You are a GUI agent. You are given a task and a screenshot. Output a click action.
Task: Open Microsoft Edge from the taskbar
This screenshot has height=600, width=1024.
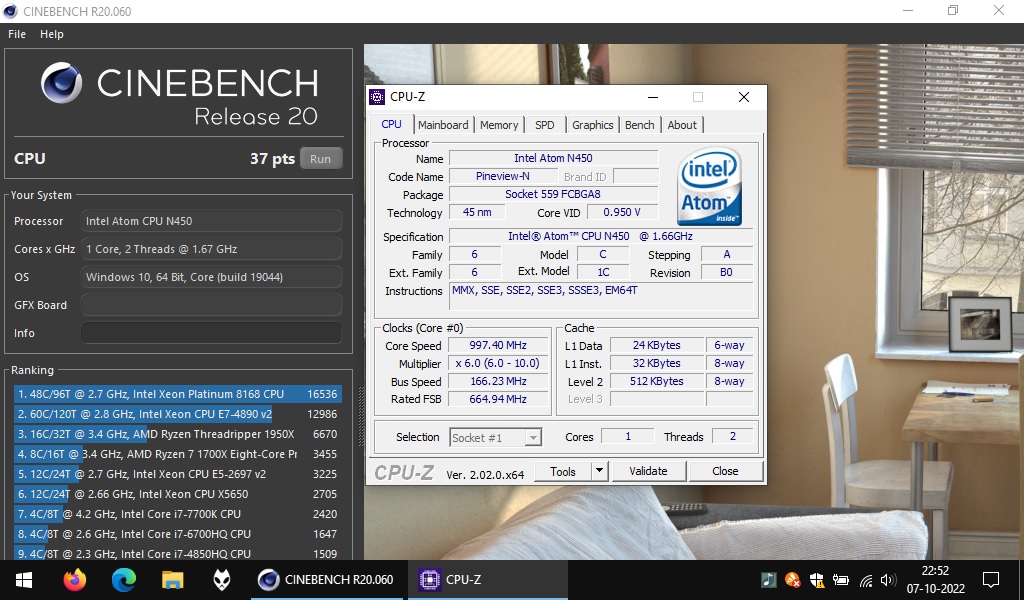coord(123,579)
